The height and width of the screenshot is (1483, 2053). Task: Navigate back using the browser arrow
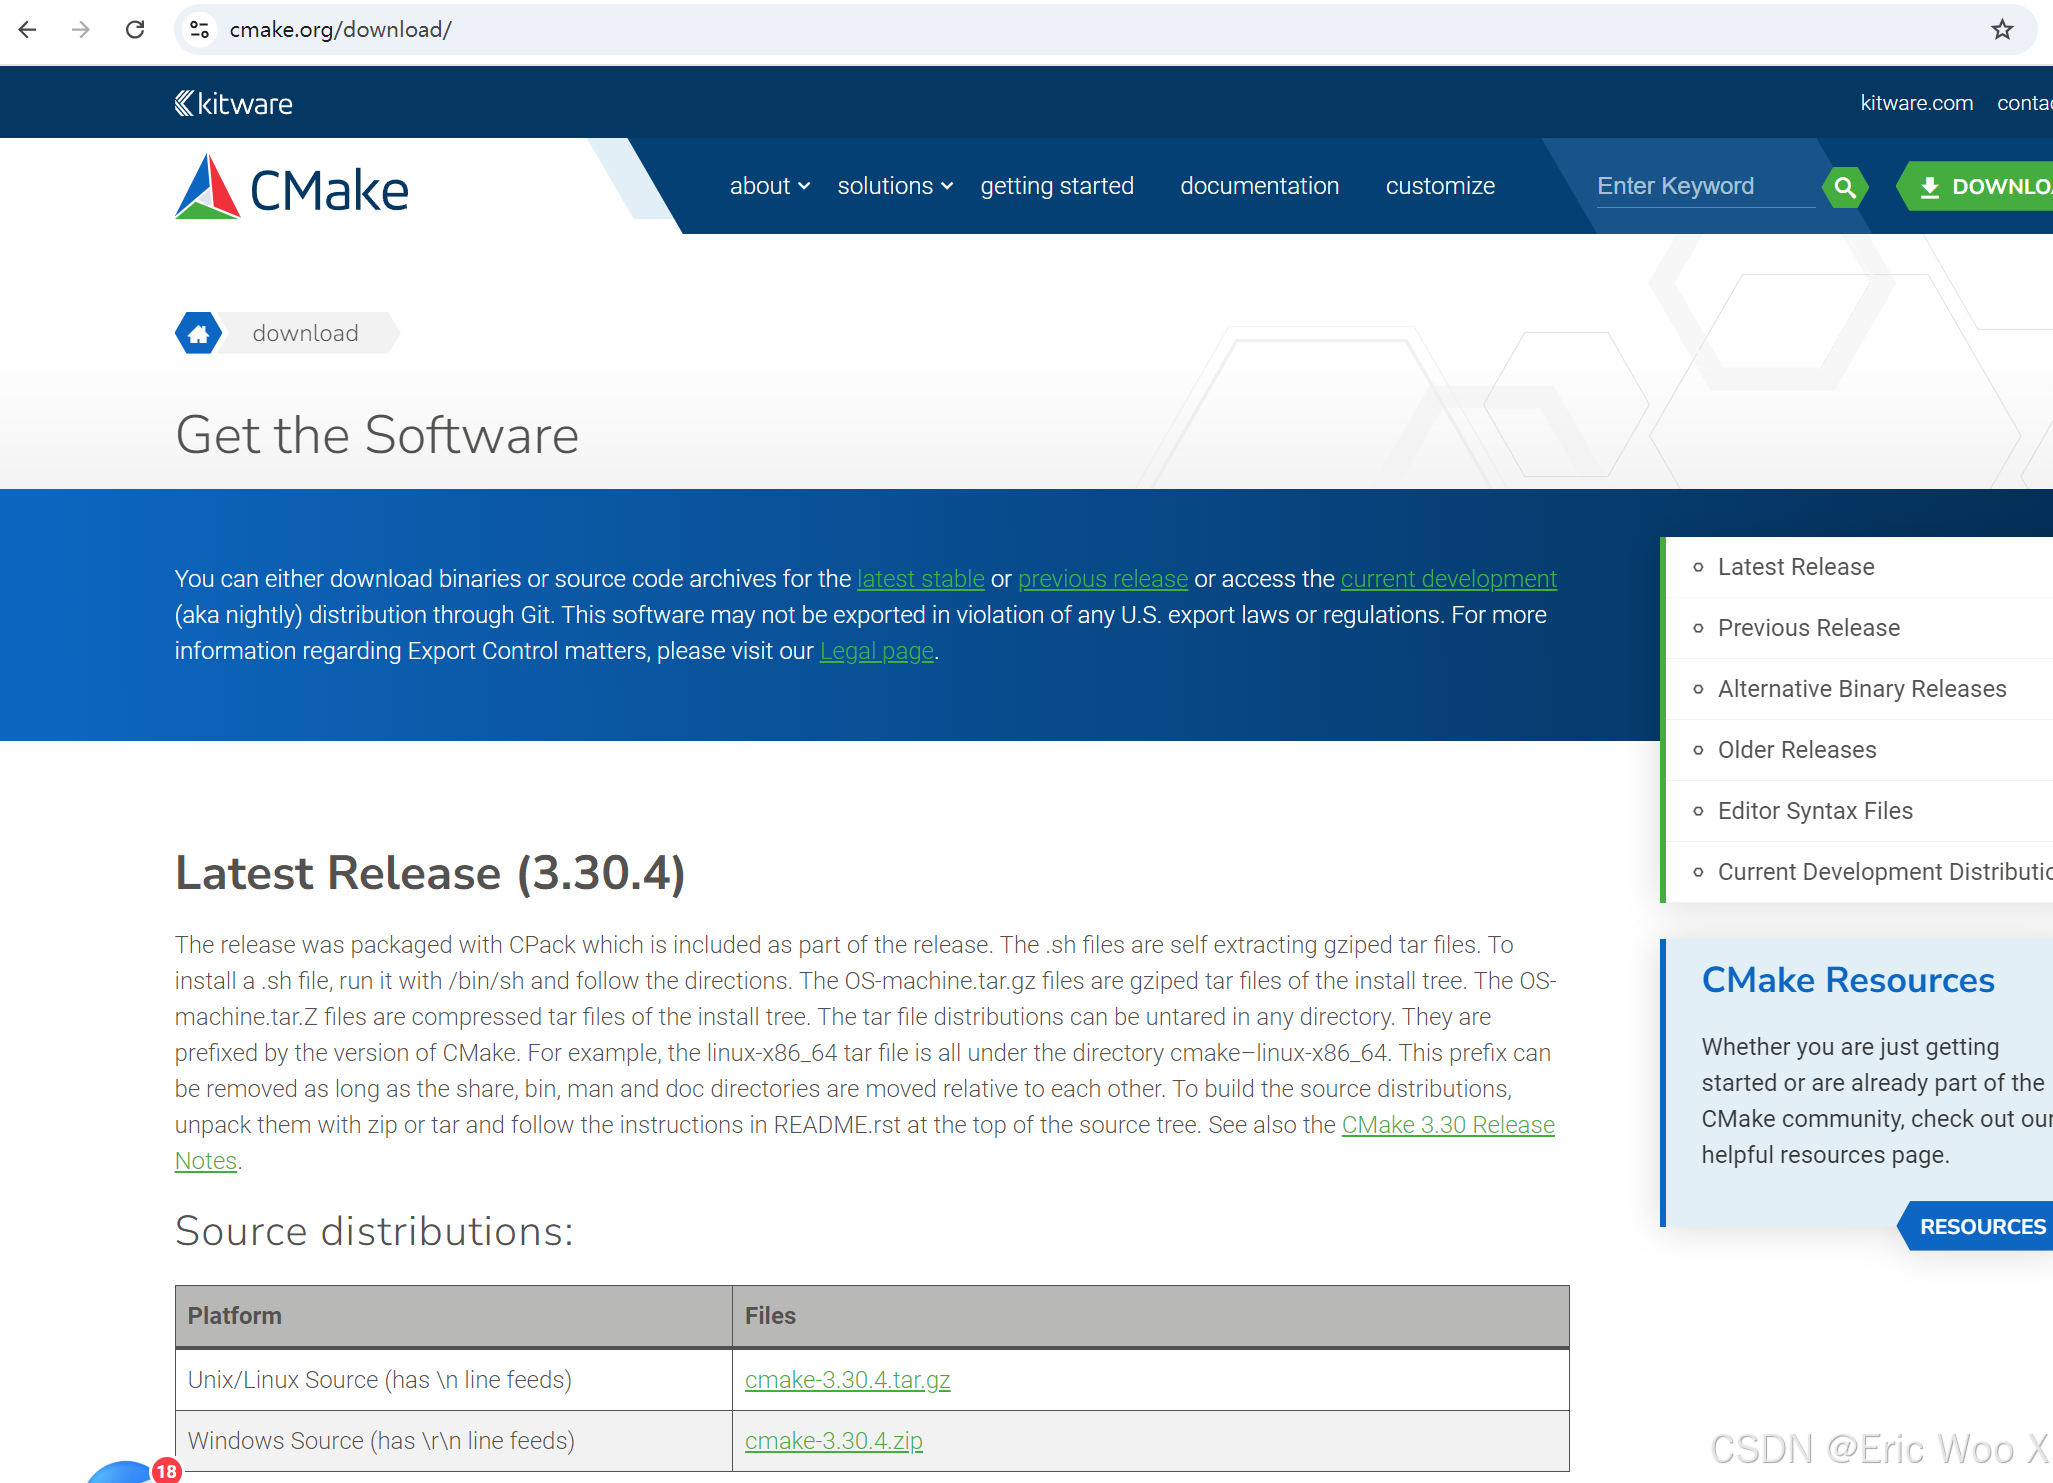coord(27,29)
